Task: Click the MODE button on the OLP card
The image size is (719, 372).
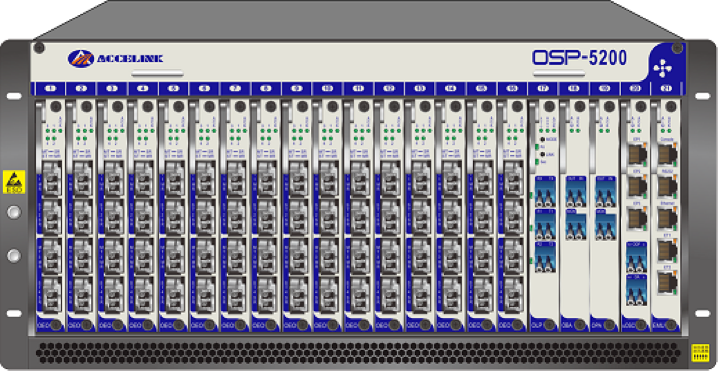Action: [542, 139]
